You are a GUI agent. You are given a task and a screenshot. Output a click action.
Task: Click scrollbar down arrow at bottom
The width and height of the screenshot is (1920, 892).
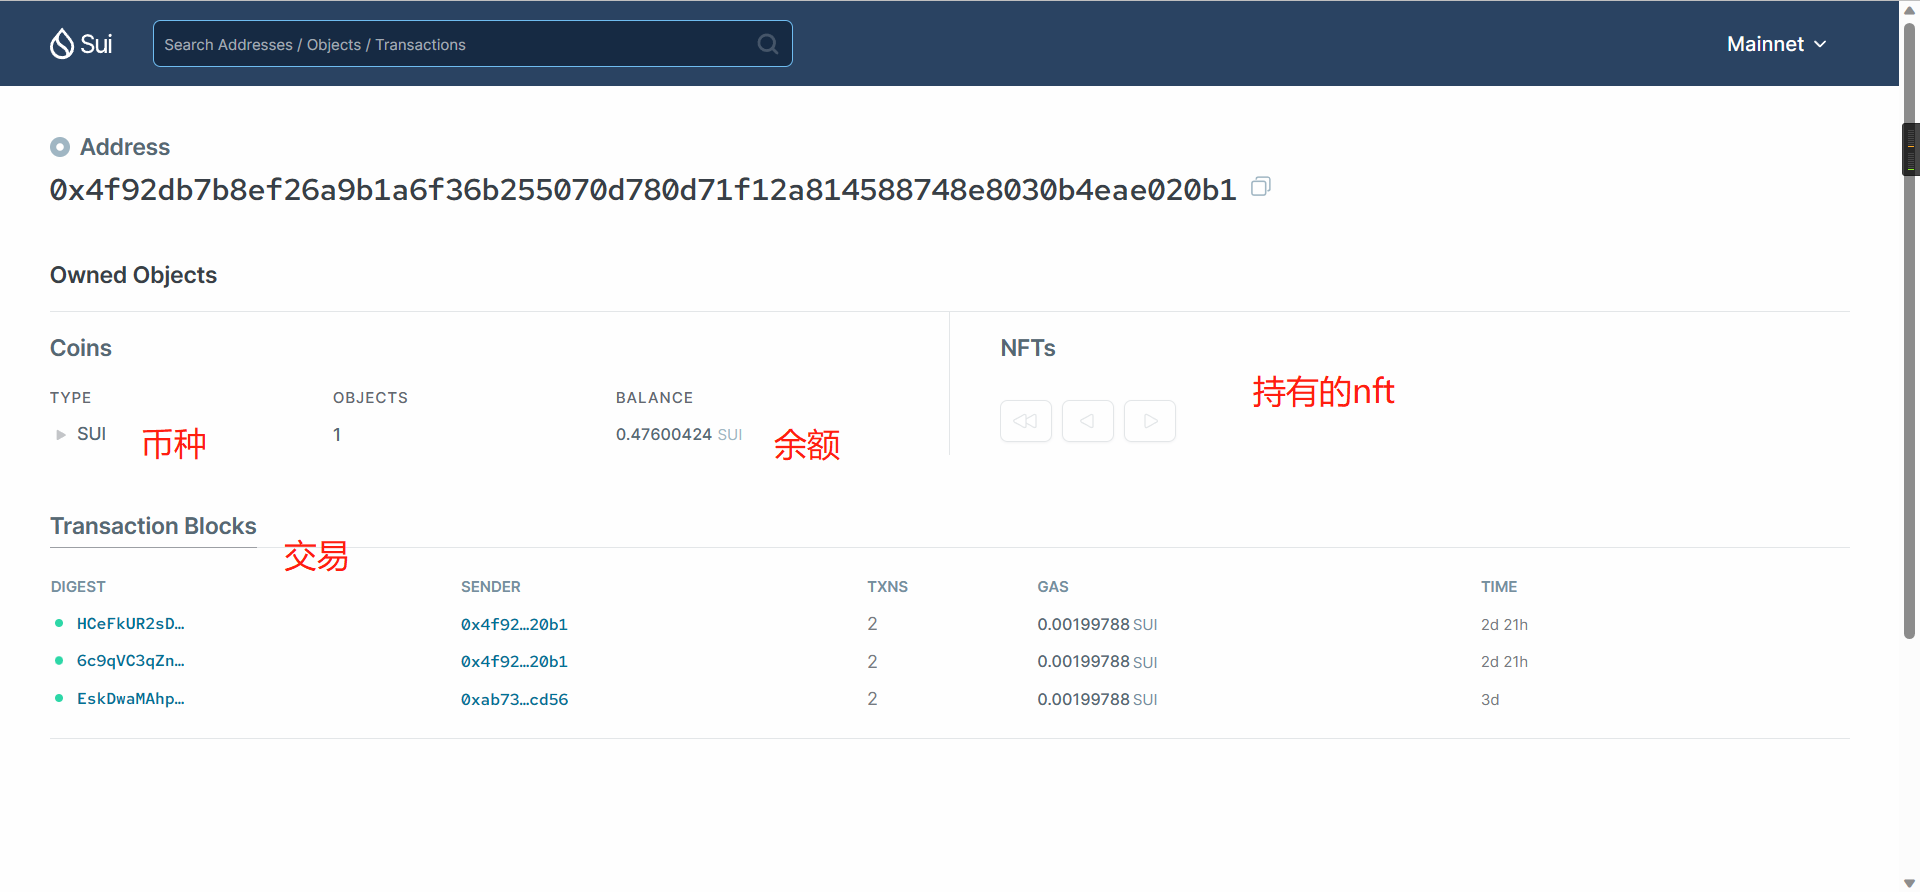point(1909,882)
